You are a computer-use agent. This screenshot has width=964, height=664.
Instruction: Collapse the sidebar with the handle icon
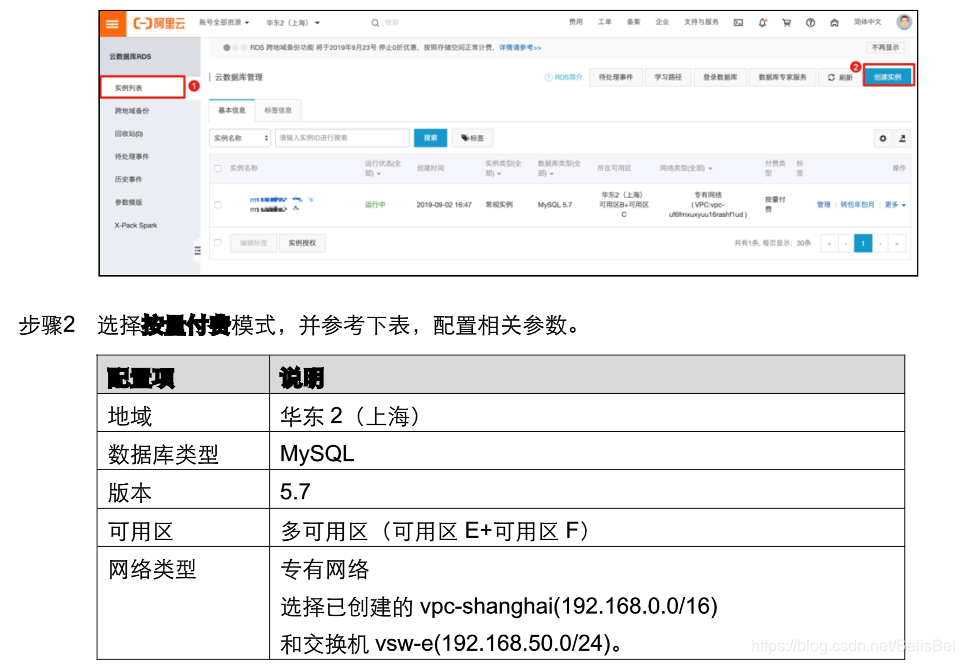click(197, 250)
